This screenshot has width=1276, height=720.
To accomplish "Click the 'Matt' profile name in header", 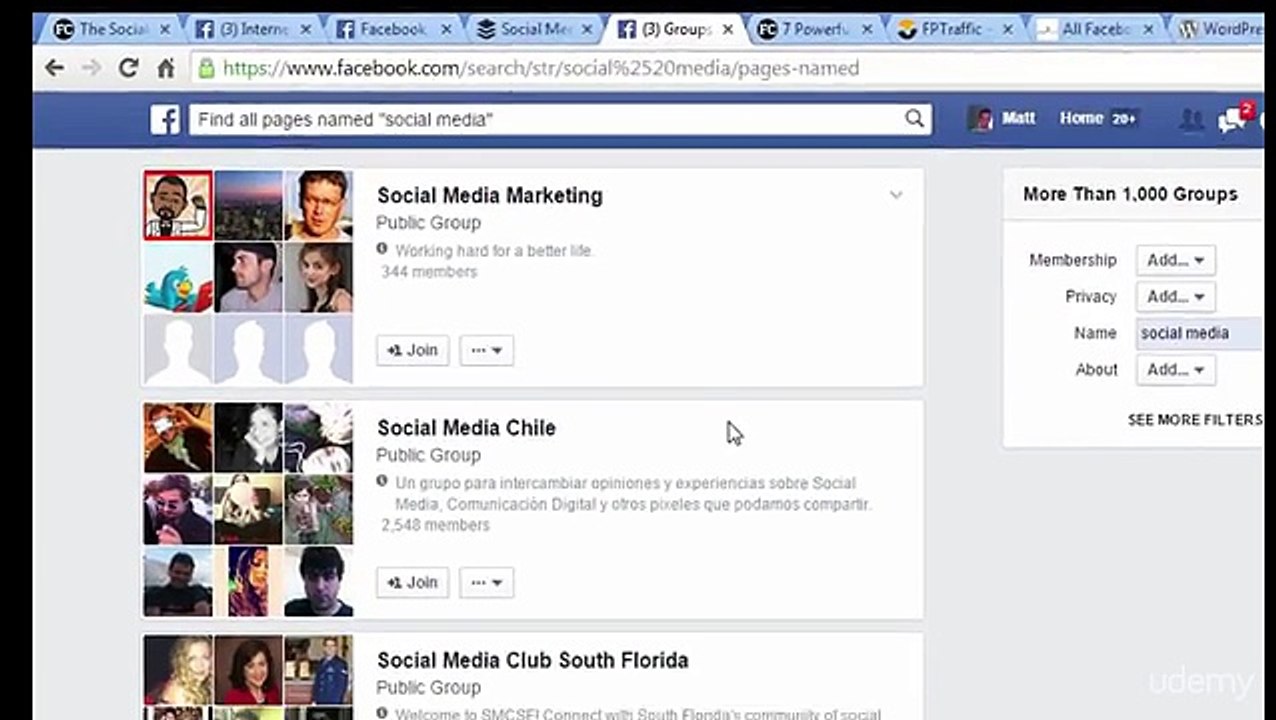I will click(1018, 118).
